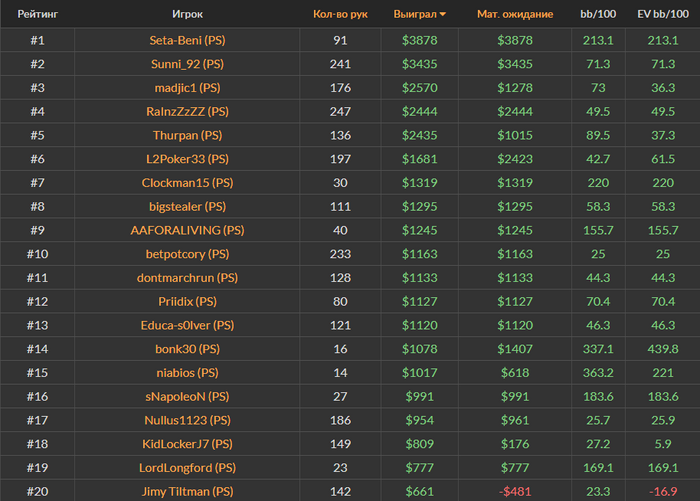Sort table by Рейтинг column
The width and height of the screenshot is (700, 501).
click(36, 15)
